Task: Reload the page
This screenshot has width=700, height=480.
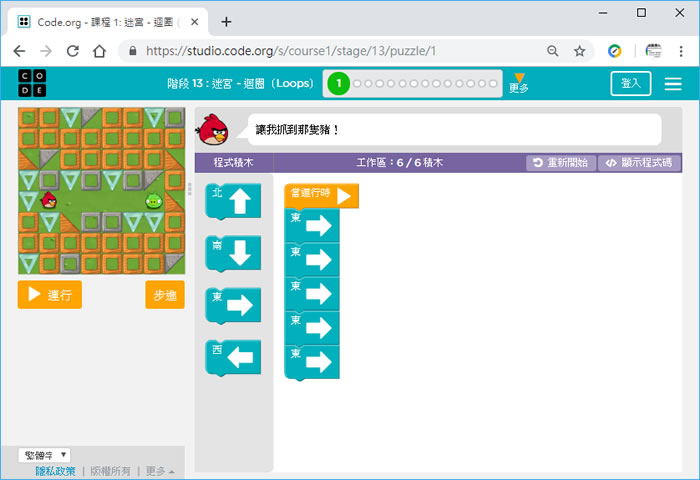Action: click(x=73, y=51)
